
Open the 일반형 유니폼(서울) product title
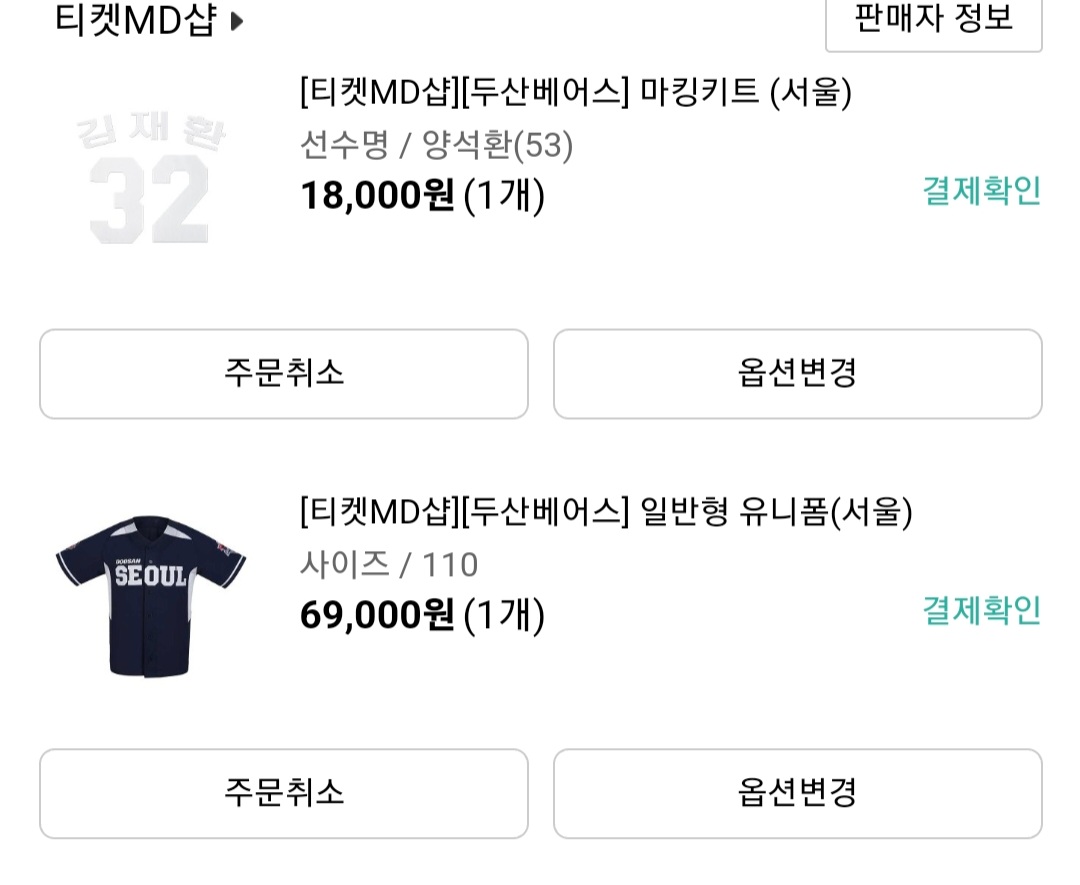coord(606,512)
